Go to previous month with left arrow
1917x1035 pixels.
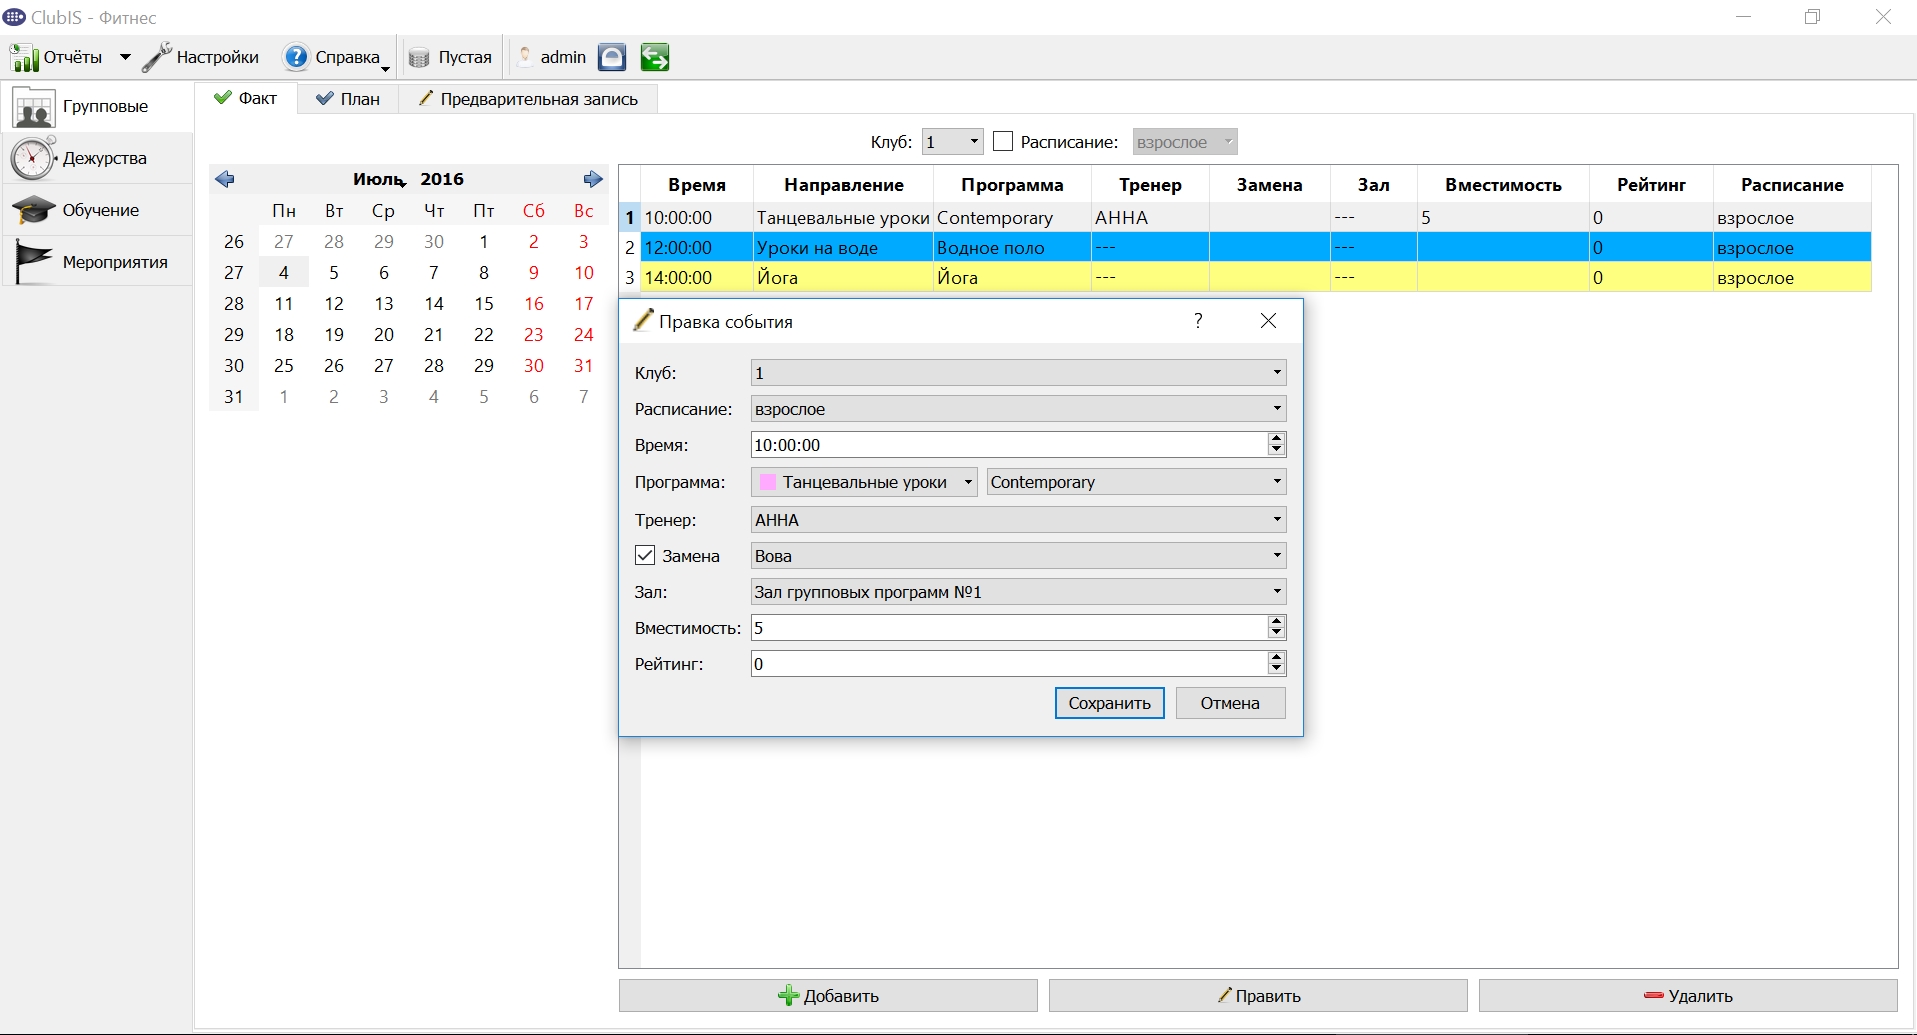[225, 179]
